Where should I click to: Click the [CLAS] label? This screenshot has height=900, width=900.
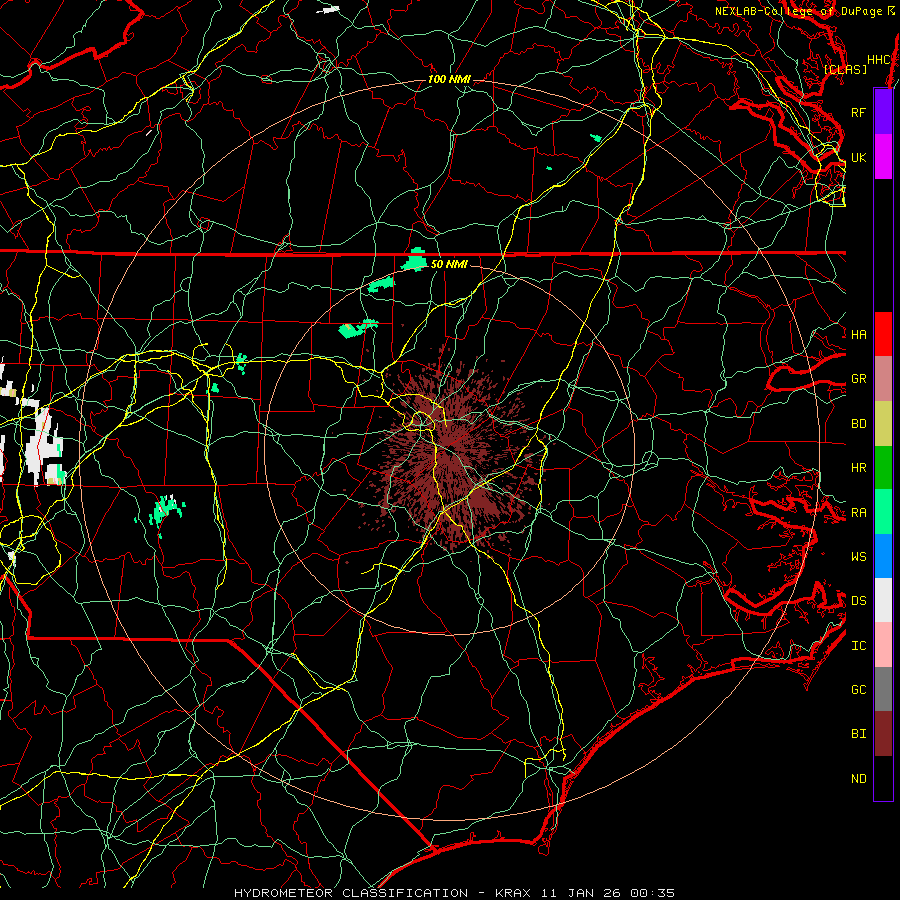pyautogui.click(x=845, y=69)
